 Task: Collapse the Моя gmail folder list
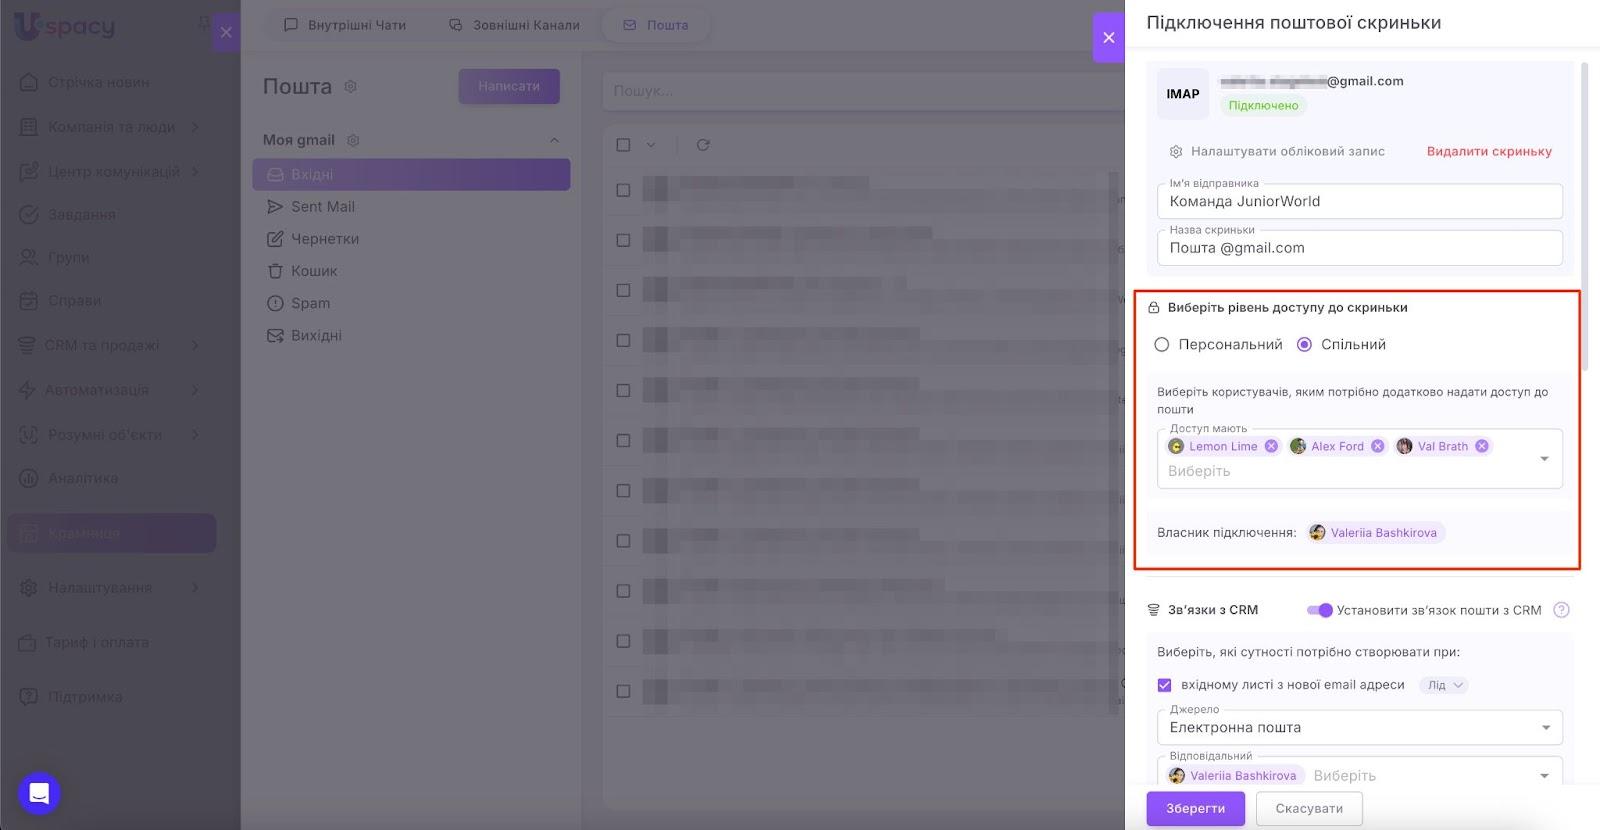[554, 140]
